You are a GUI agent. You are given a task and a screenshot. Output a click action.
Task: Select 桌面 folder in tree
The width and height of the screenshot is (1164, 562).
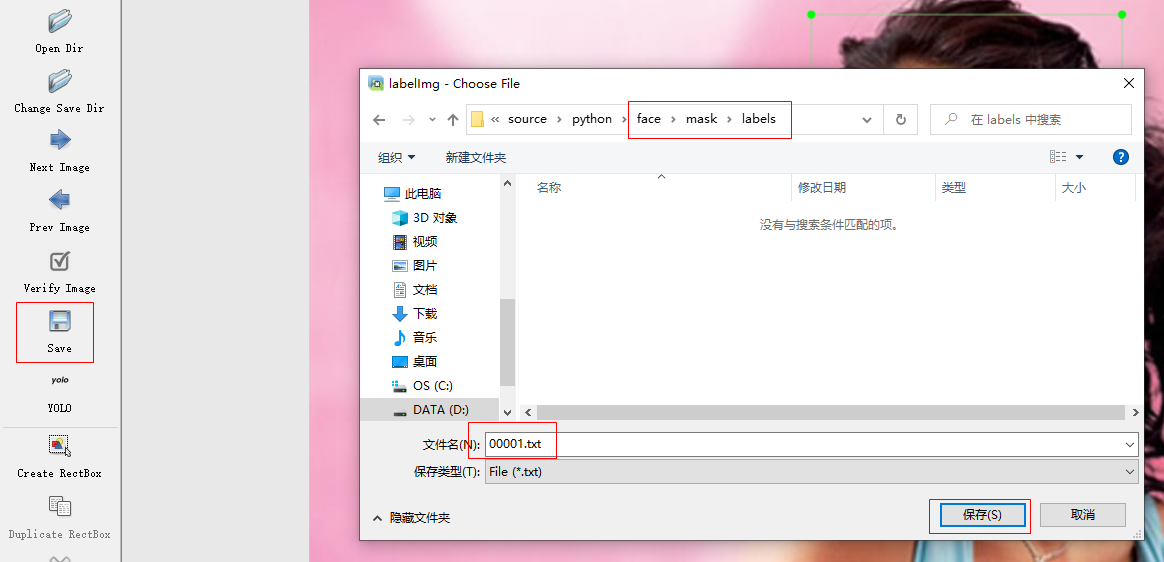(416, 362)
